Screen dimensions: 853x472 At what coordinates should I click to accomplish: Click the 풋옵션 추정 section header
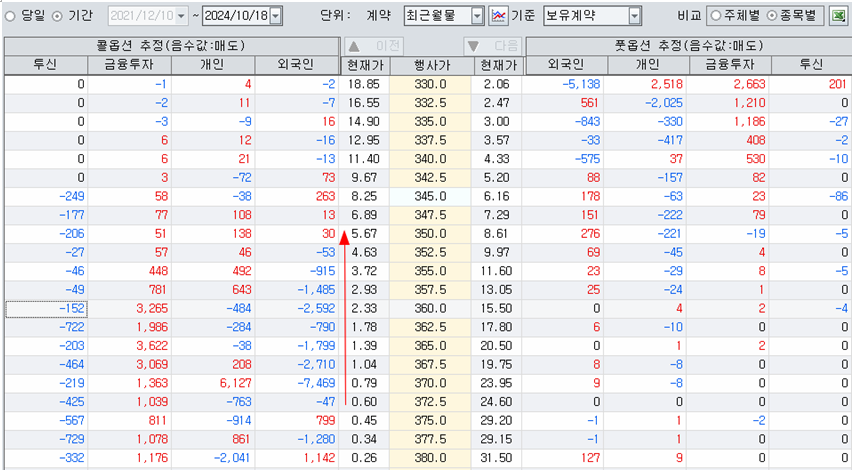[x=687, y=46]
